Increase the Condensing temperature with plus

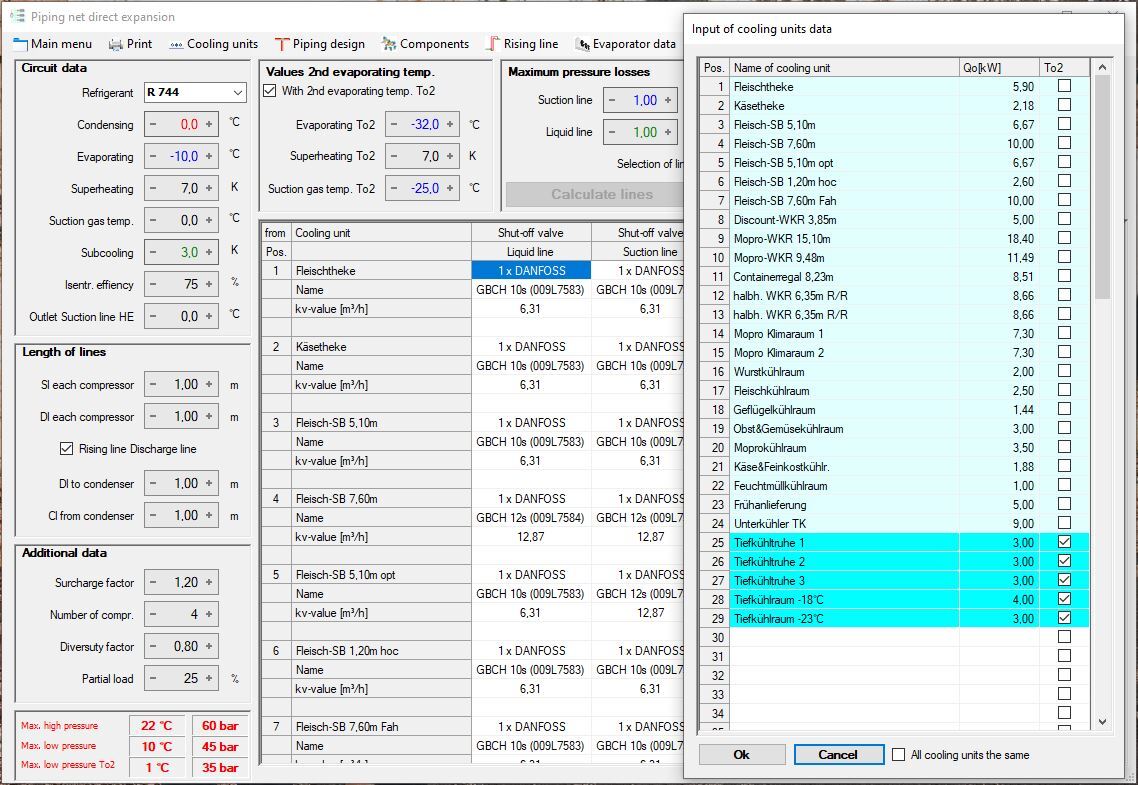[x=209, y=125]
